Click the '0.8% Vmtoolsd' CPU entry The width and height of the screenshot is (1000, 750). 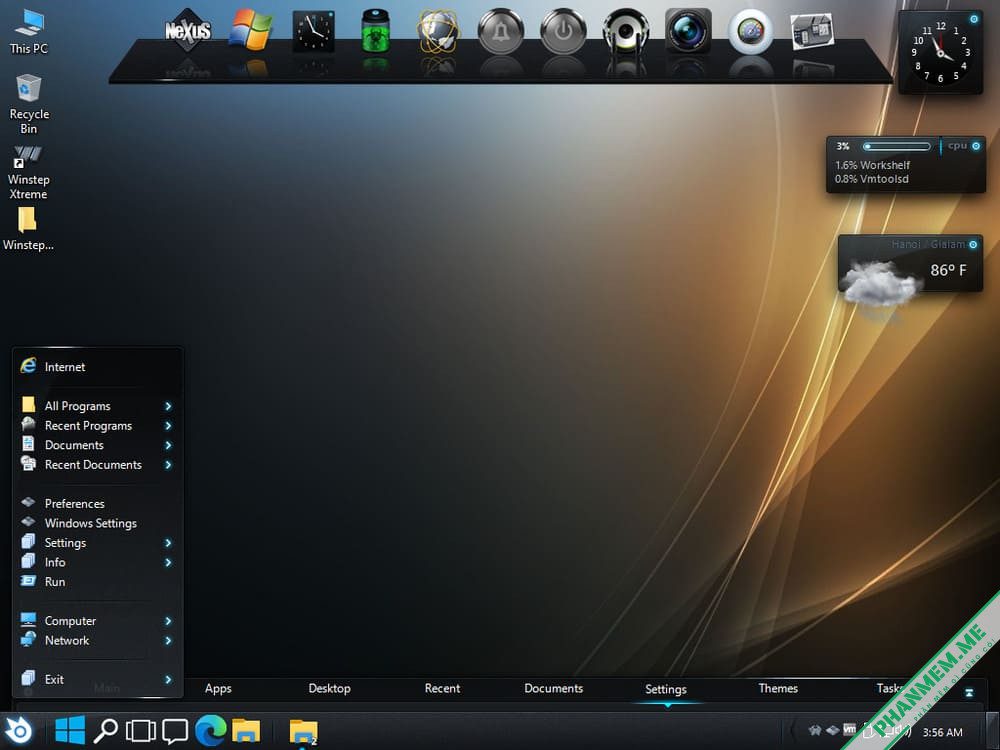[x=872, y=179]
